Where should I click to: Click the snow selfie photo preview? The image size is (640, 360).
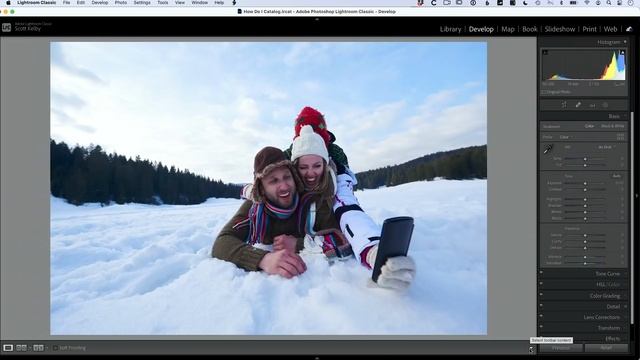(x=269, y=189)
